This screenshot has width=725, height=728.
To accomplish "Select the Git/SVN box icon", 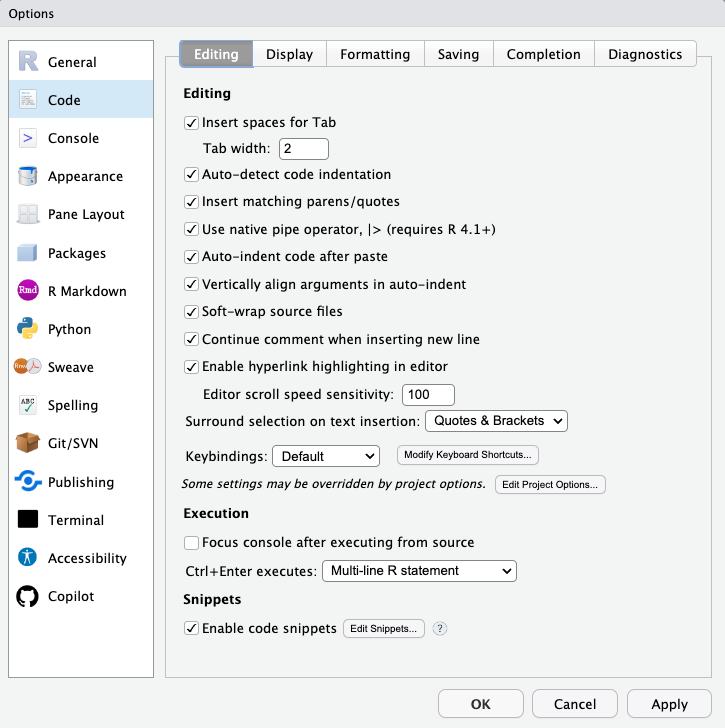I will point(28,443).
